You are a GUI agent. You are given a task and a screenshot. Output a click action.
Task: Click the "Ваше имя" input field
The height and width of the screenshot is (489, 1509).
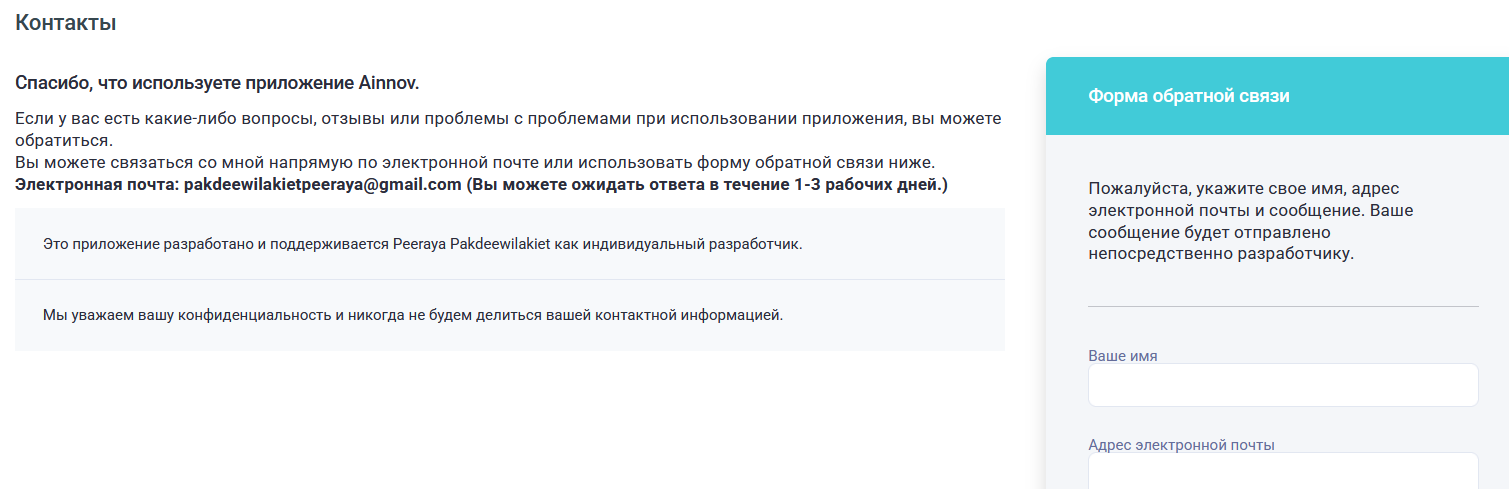[1282, 385]
